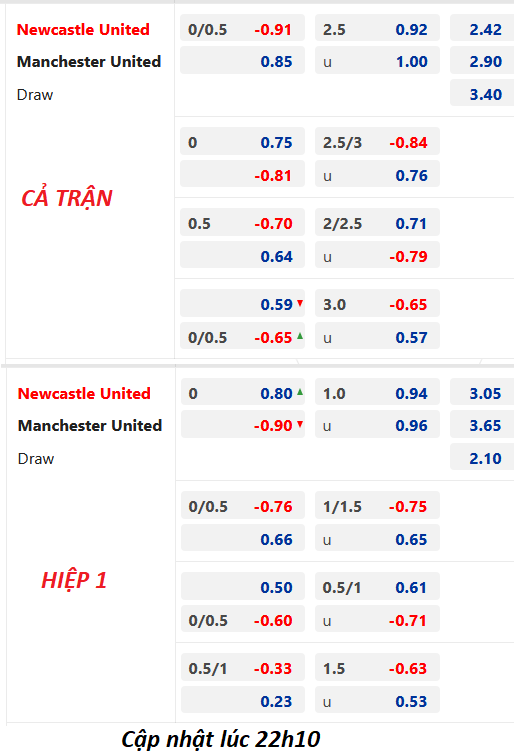Click the red down arrow beside -0.90
Viewport: 514px width, 756px height.
[300, 424]
